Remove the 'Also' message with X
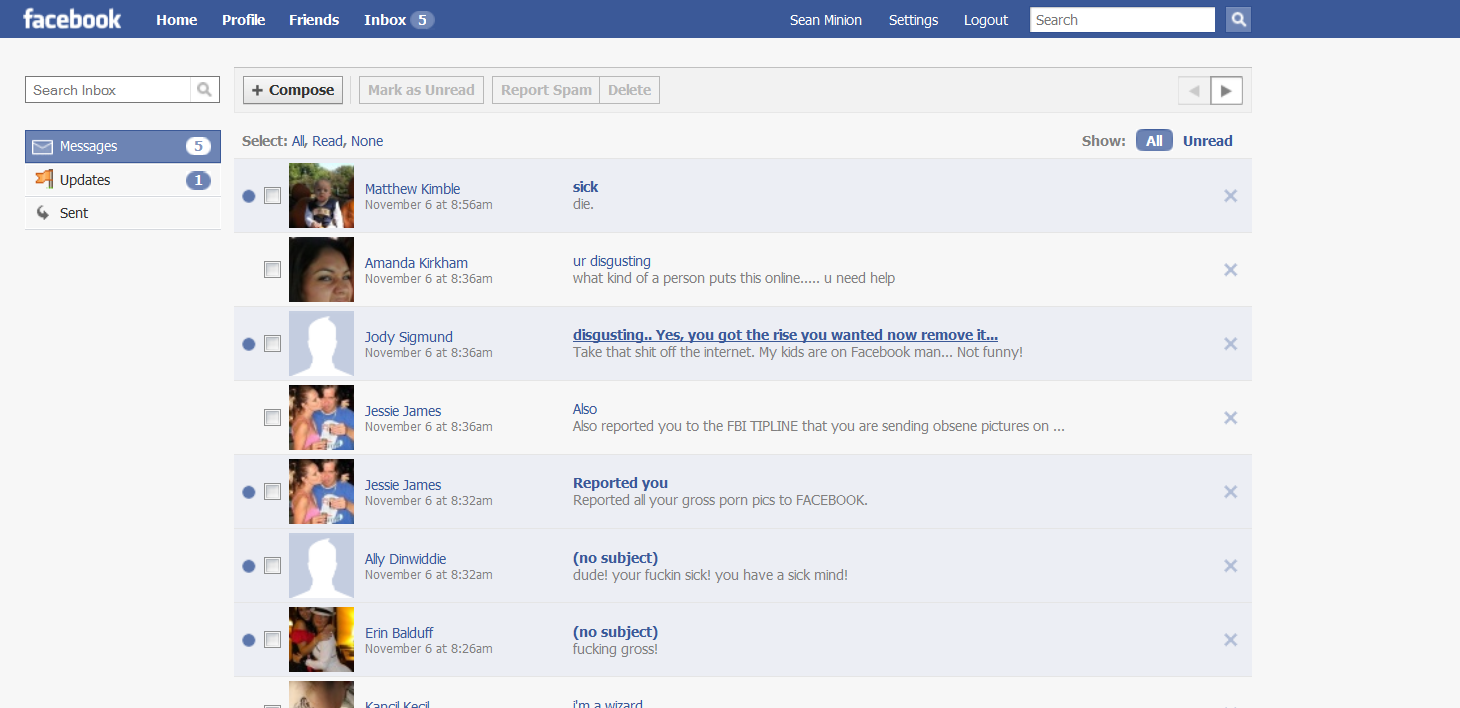 pos(1231,418)
